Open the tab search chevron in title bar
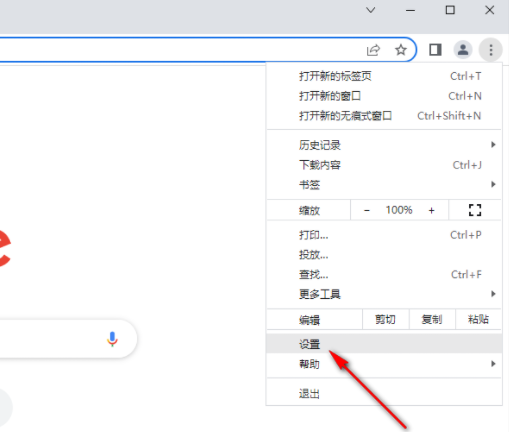 [x=371, y=10]
